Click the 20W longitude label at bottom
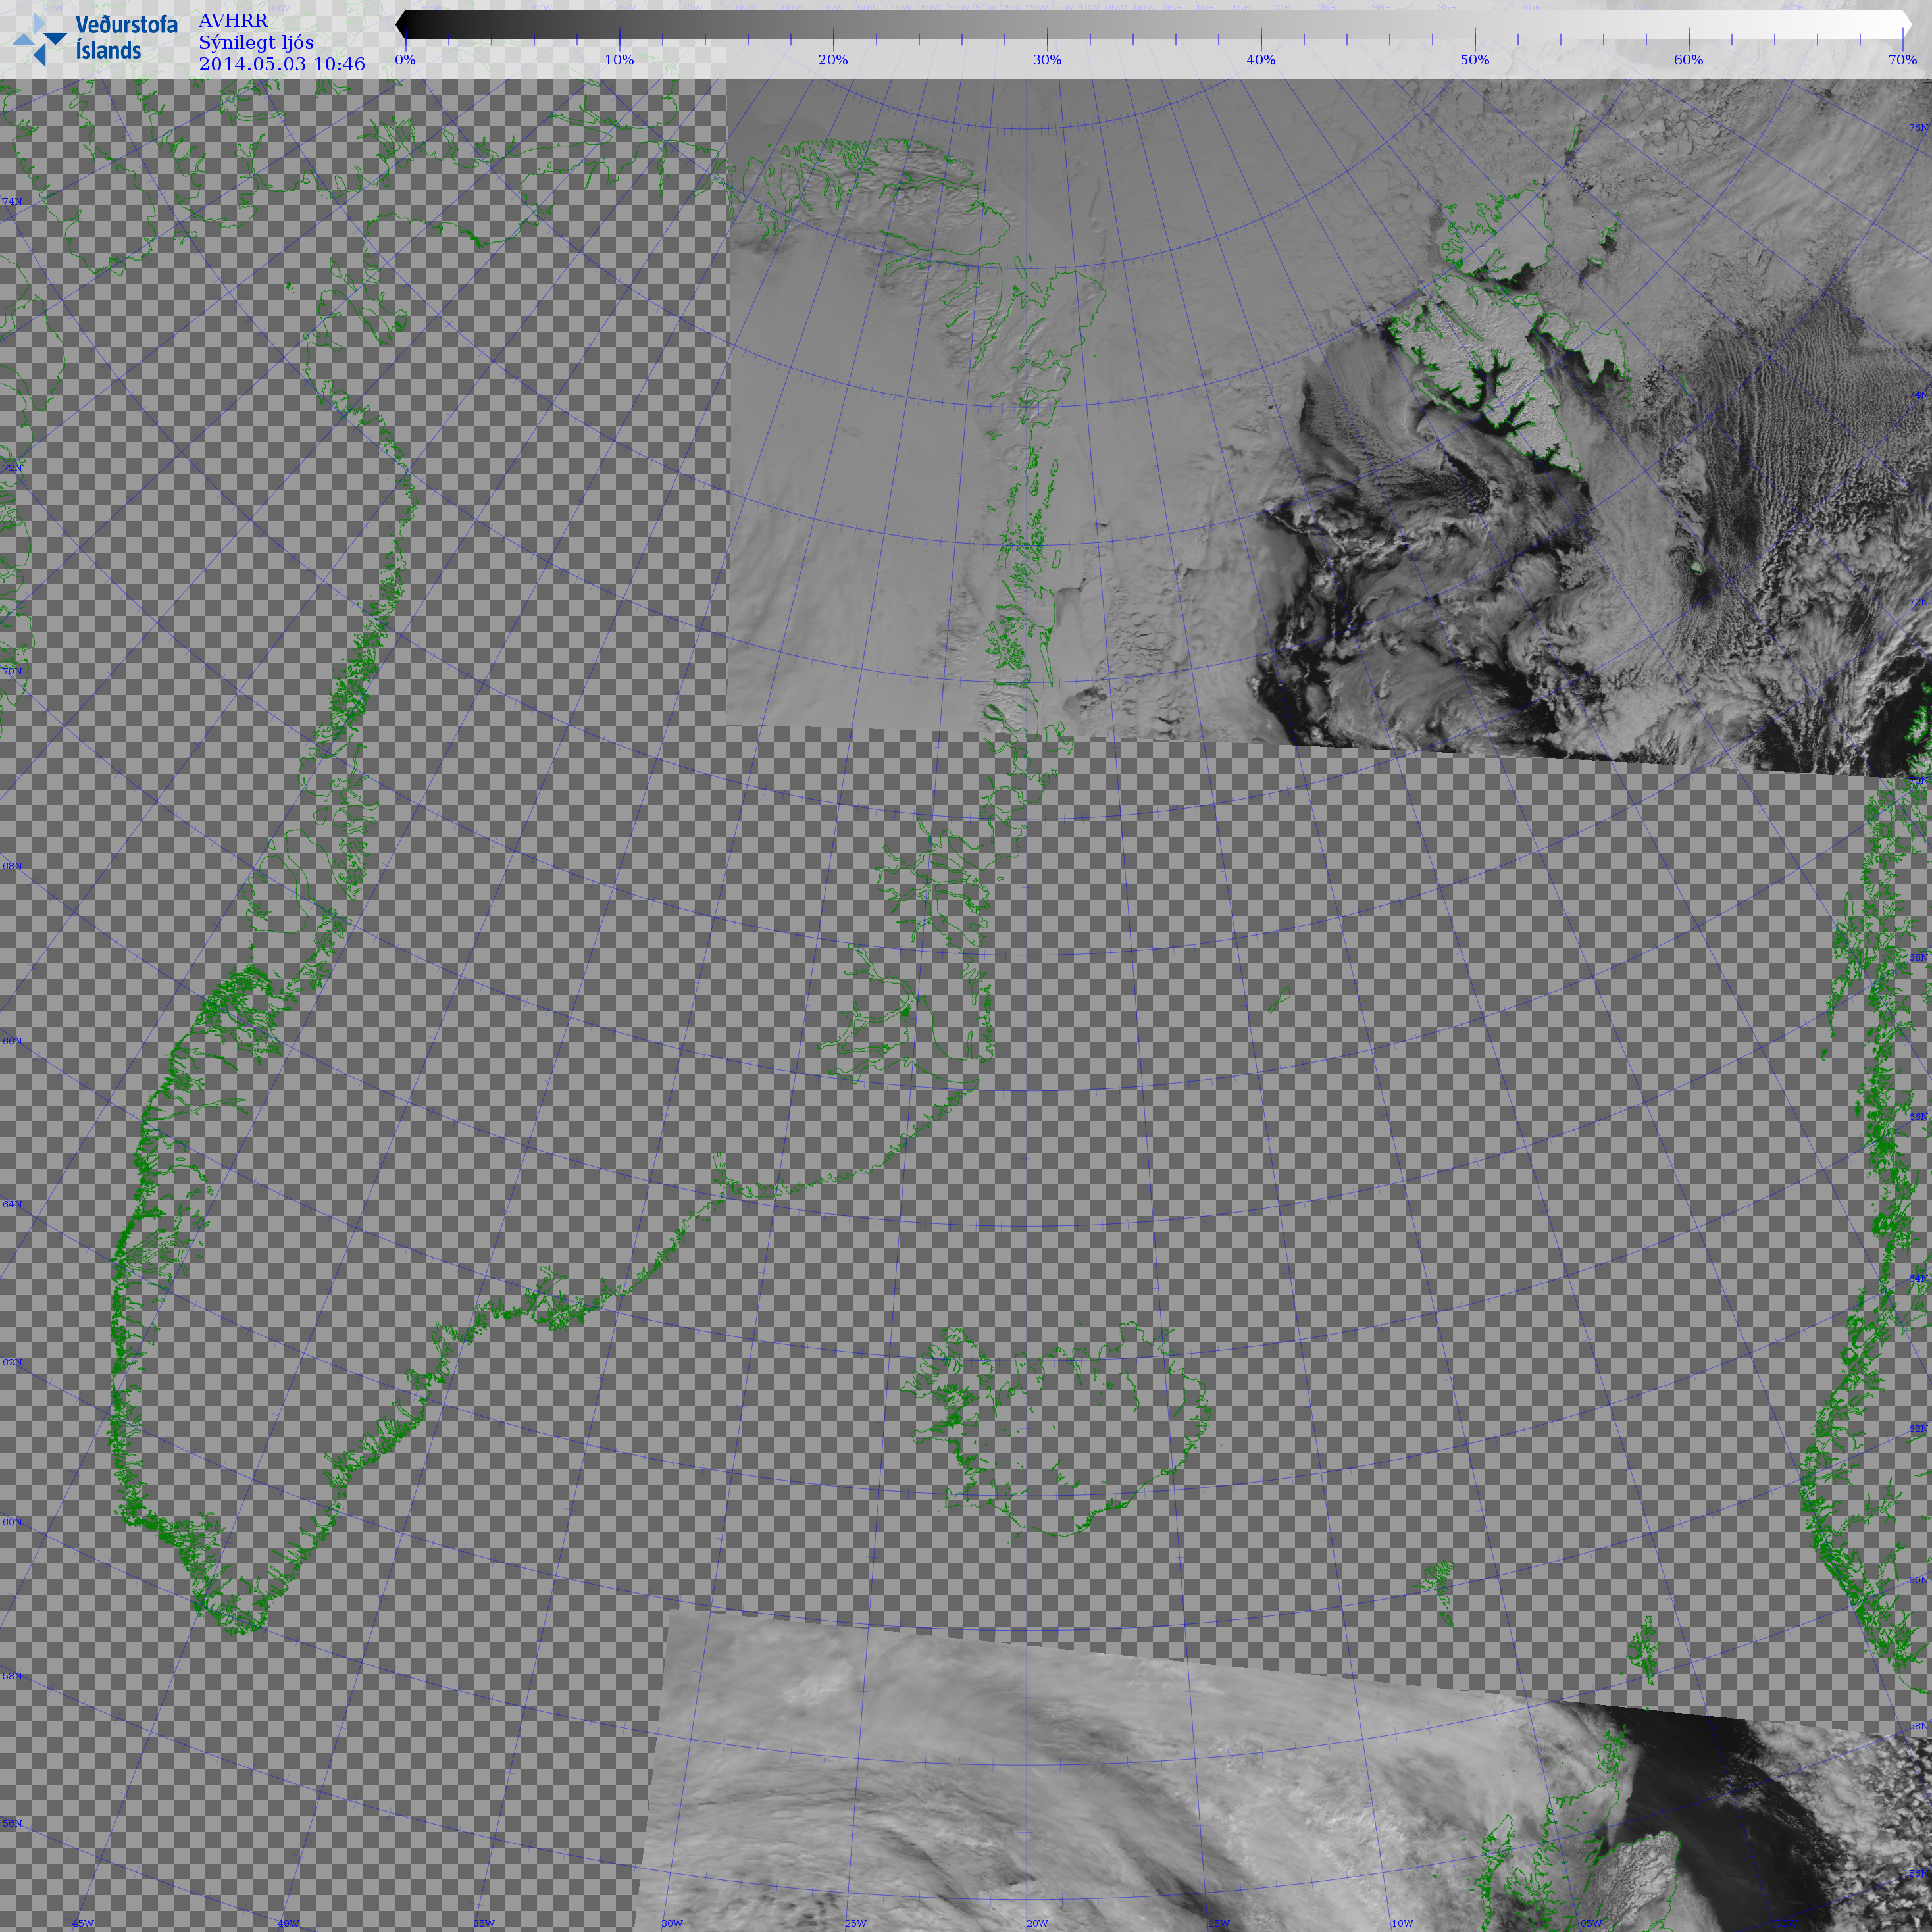This screenshot has height=1932, width=1932. [x=1037, y=1923]
